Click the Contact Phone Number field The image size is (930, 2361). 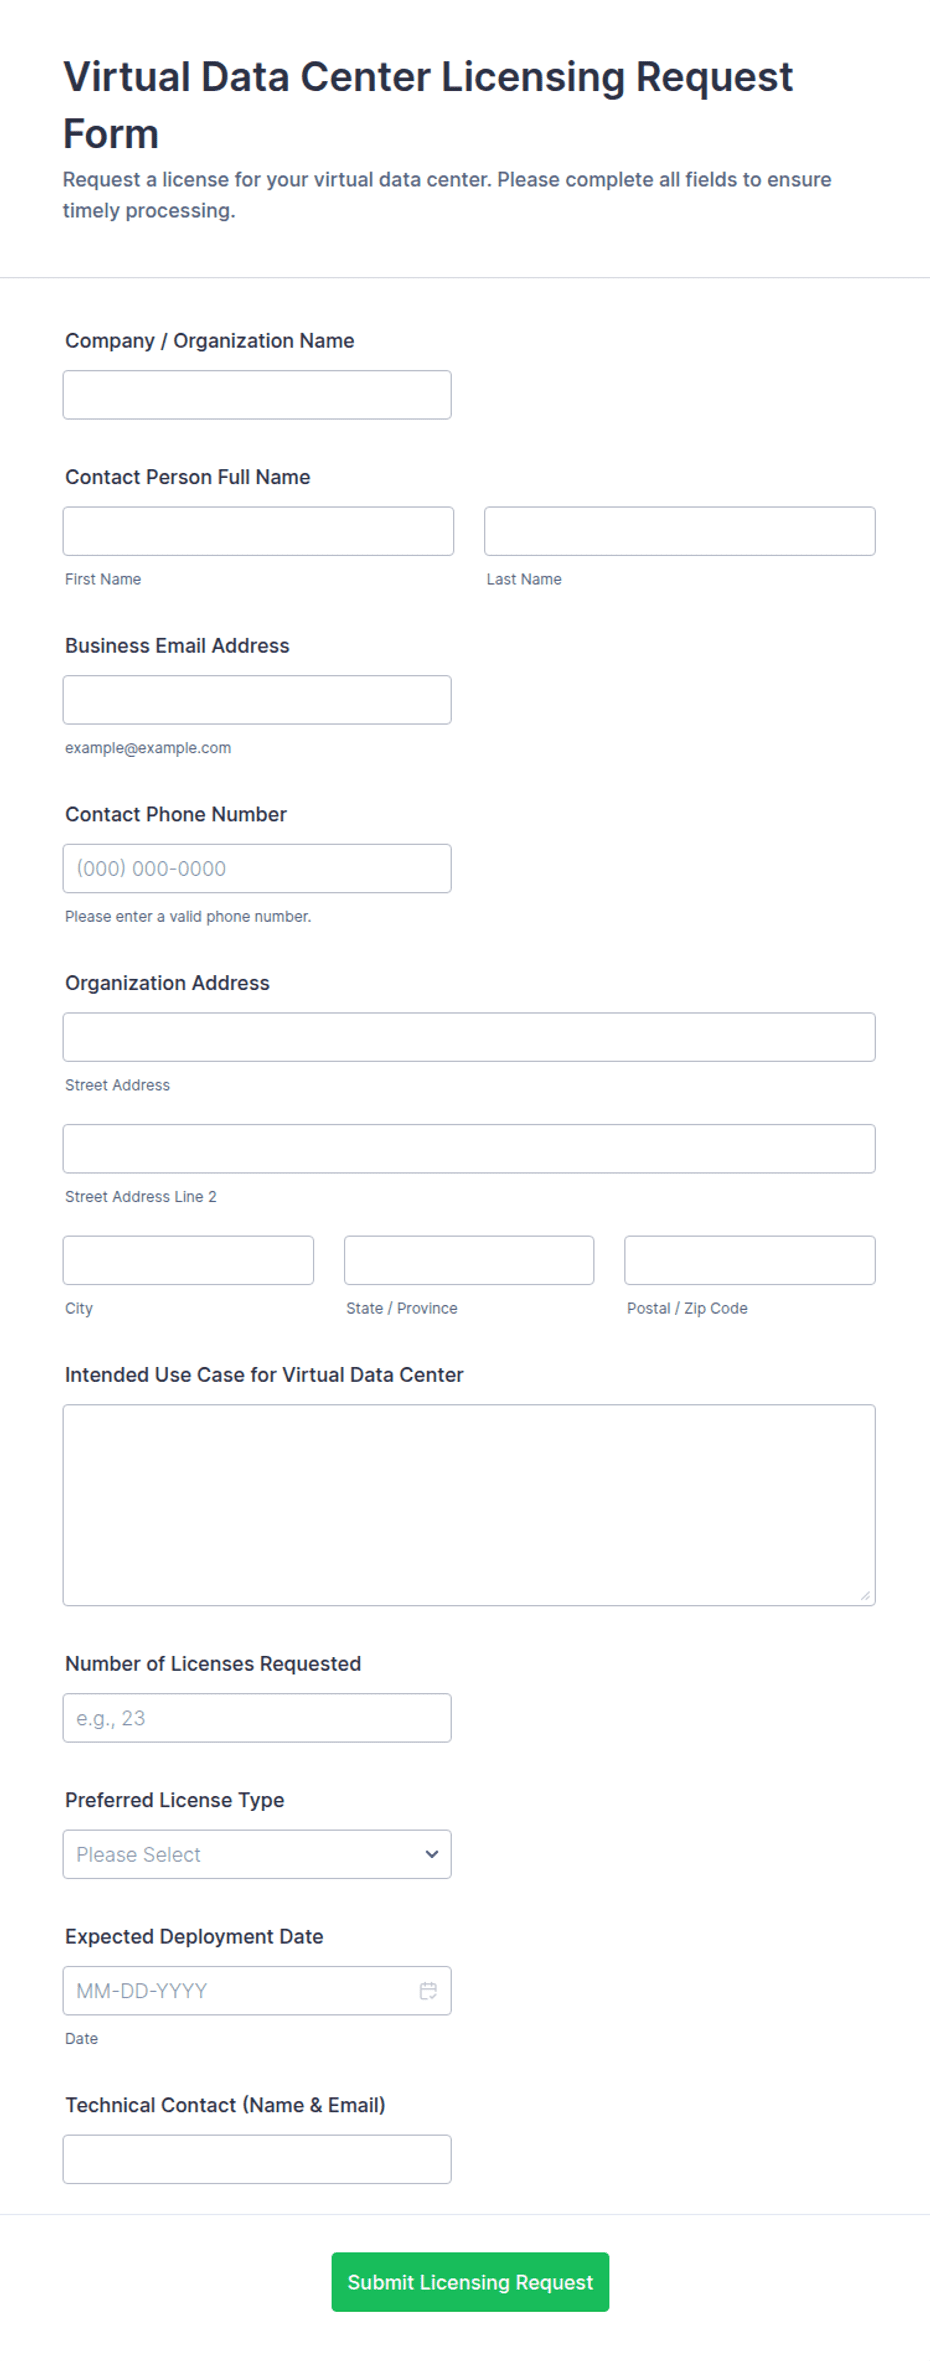pos(257,868)
